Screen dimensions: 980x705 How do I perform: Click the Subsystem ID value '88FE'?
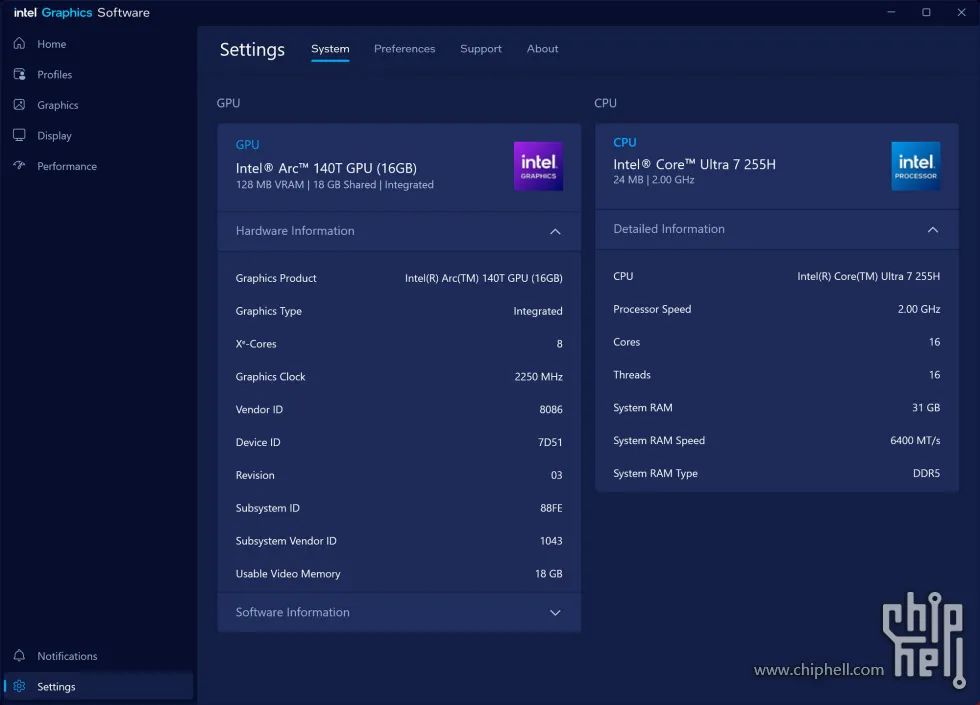coord(551,508)
